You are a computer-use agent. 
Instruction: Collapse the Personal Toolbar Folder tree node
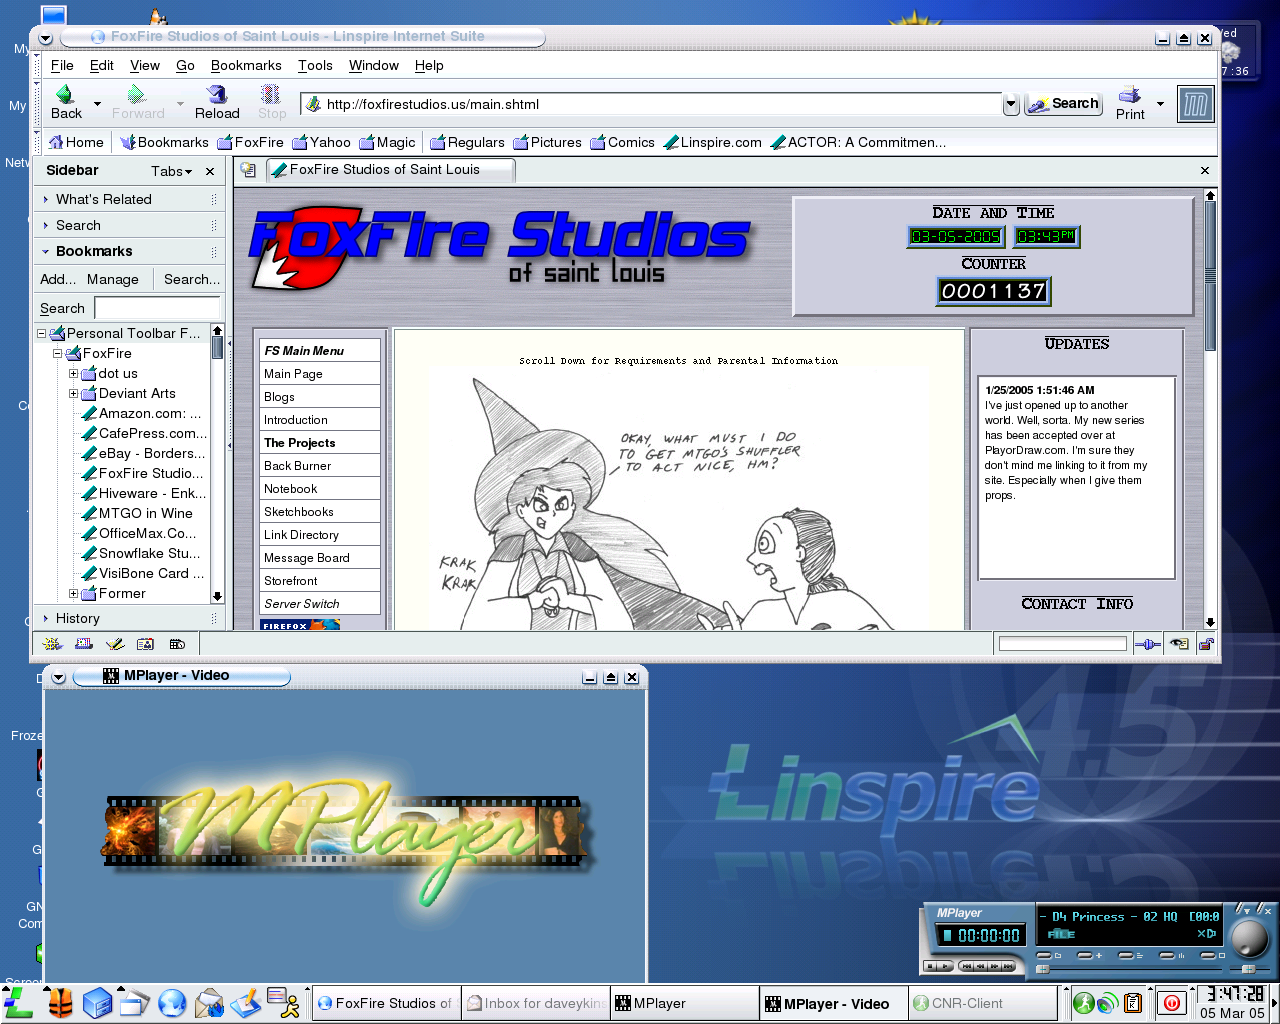point(41,334)
